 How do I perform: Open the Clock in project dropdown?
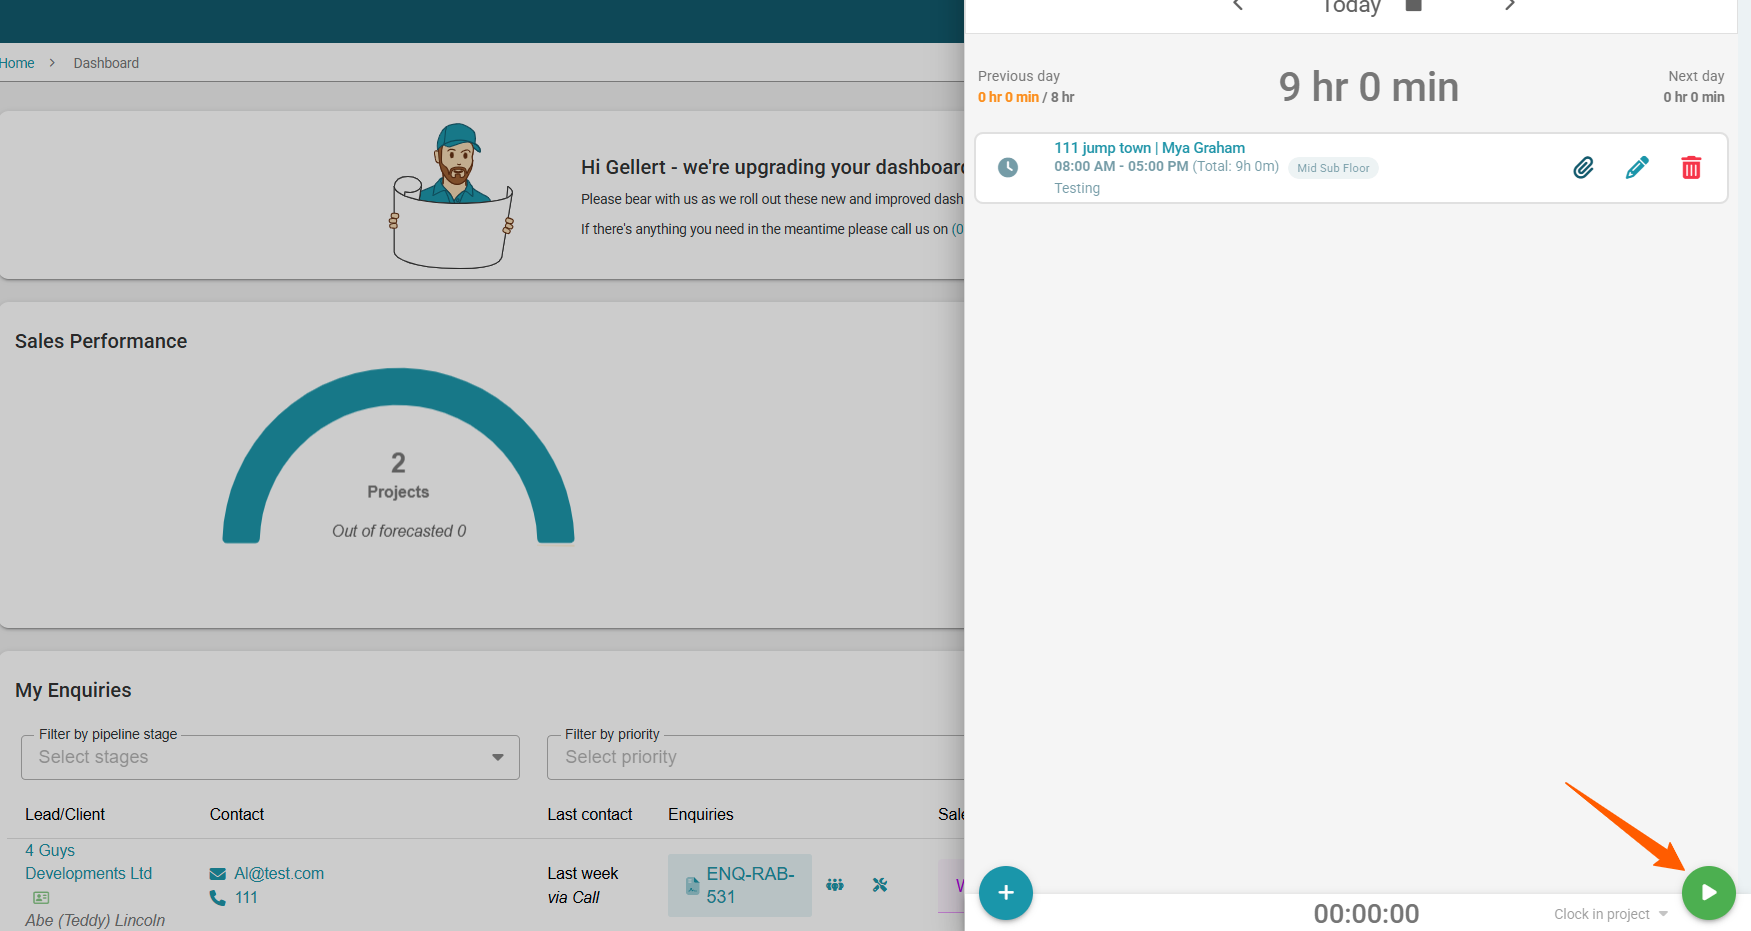pyautogui.click(x=1610, y=914)
